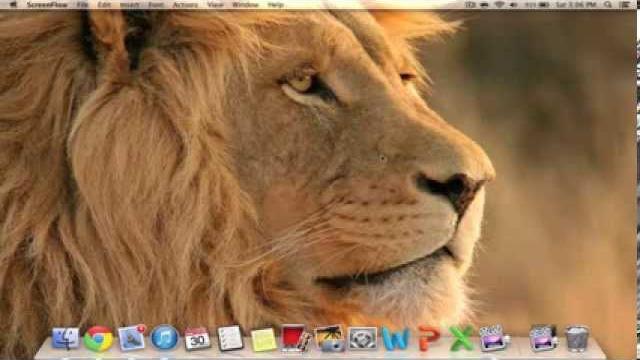The width and height of the screenshot is (640, 360).
Task: Launch Microsoft PowerPoint from the Dock
Action: (429, 338)
